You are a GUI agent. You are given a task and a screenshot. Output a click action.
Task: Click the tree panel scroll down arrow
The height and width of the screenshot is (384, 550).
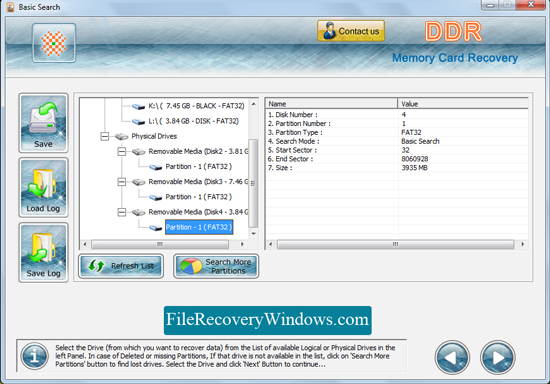[253, 234]
